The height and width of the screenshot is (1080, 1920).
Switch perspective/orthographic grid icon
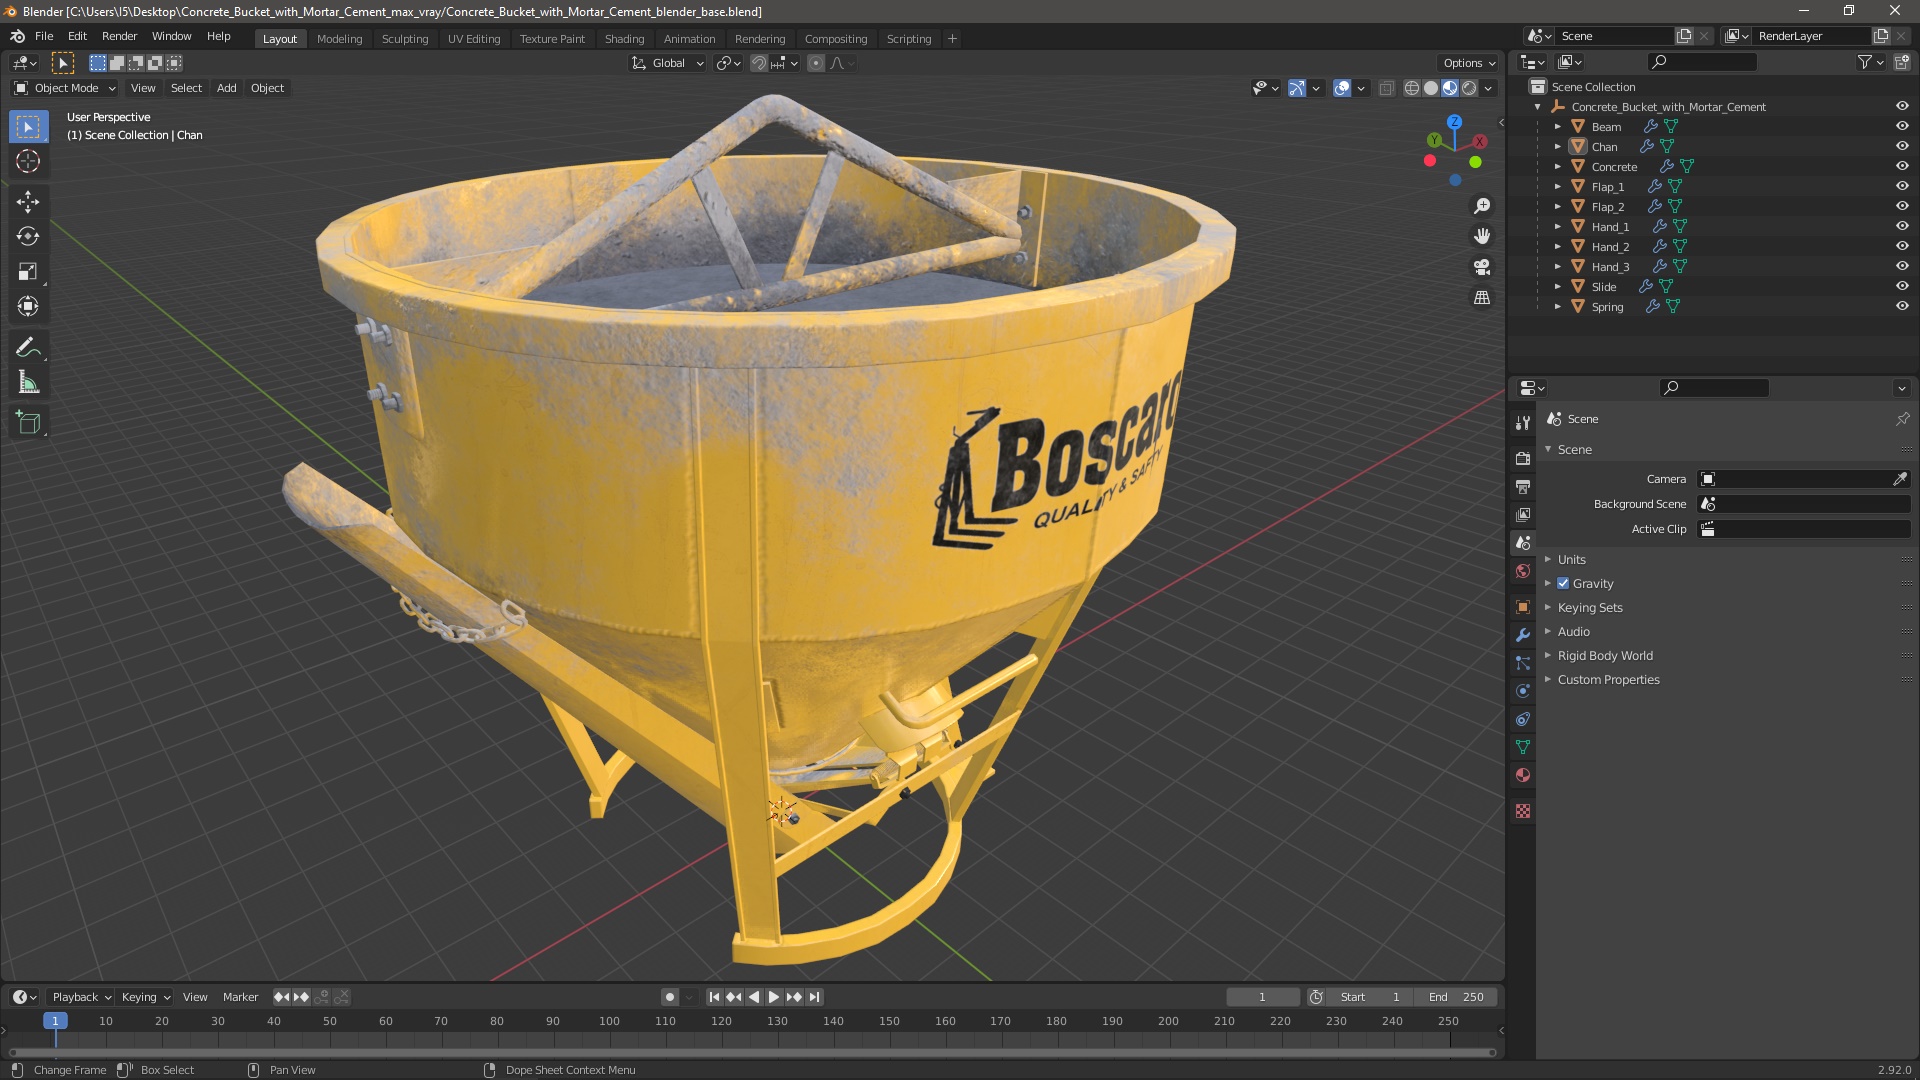click(x=1482, y=298)
